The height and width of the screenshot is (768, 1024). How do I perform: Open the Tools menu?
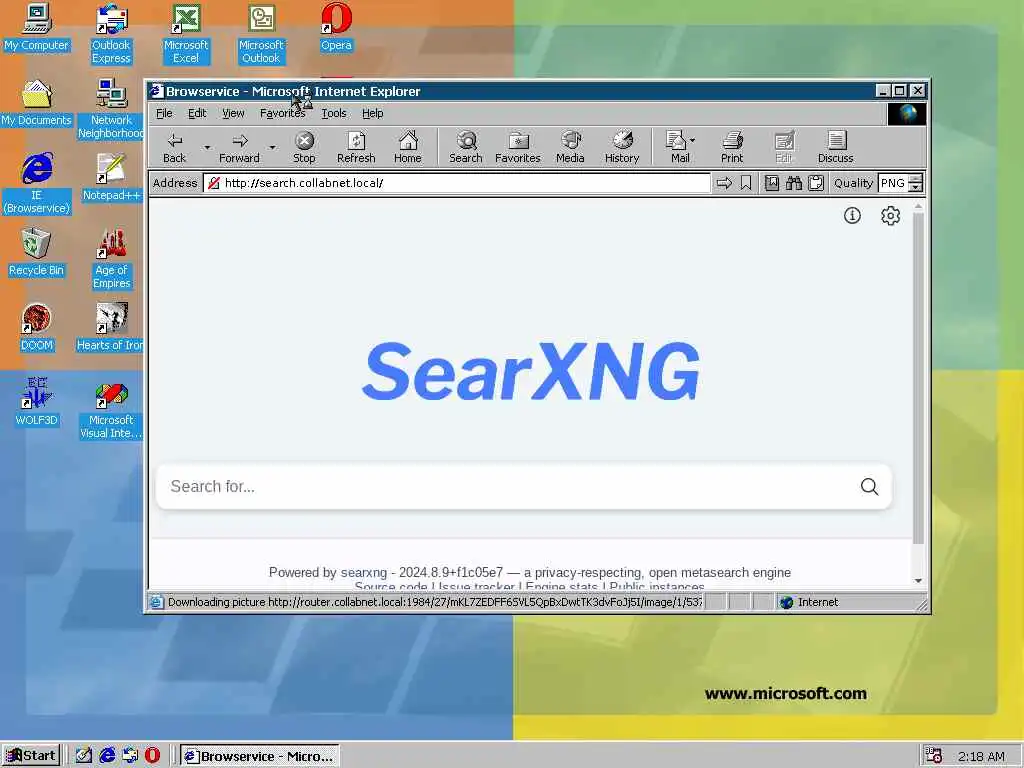[x=334, y=114]
